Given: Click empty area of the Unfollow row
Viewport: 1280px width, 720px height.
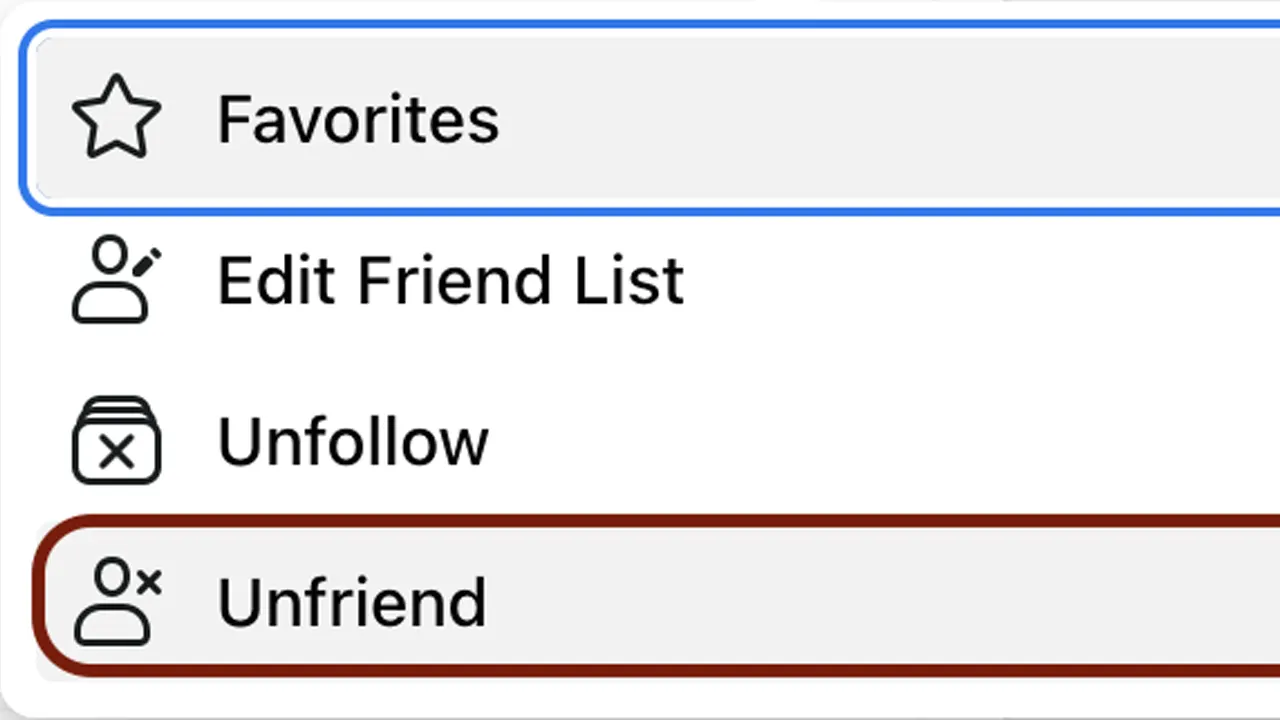Looking at the screenshot, I should [x=900, y=441].
